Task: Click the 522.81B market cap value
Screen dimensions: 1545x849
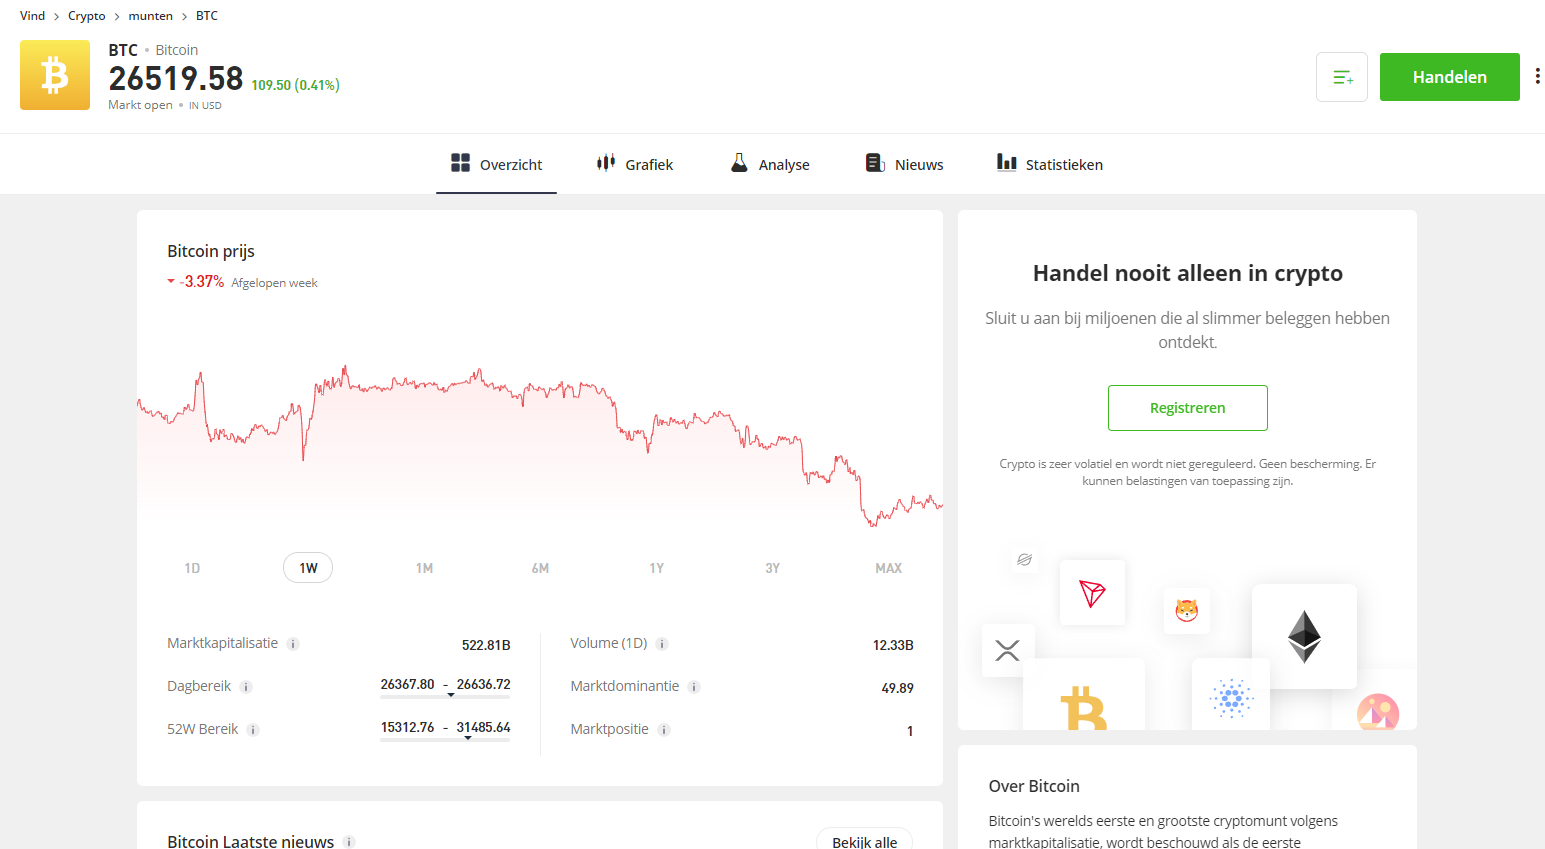Action: pyautogui.click(x=486, y=645)
